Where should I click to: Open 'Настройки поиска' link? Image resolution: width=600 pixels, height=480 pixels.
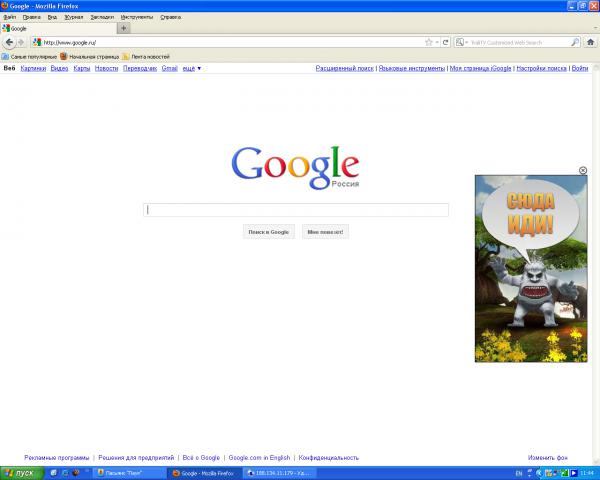(x=541, y=69)
